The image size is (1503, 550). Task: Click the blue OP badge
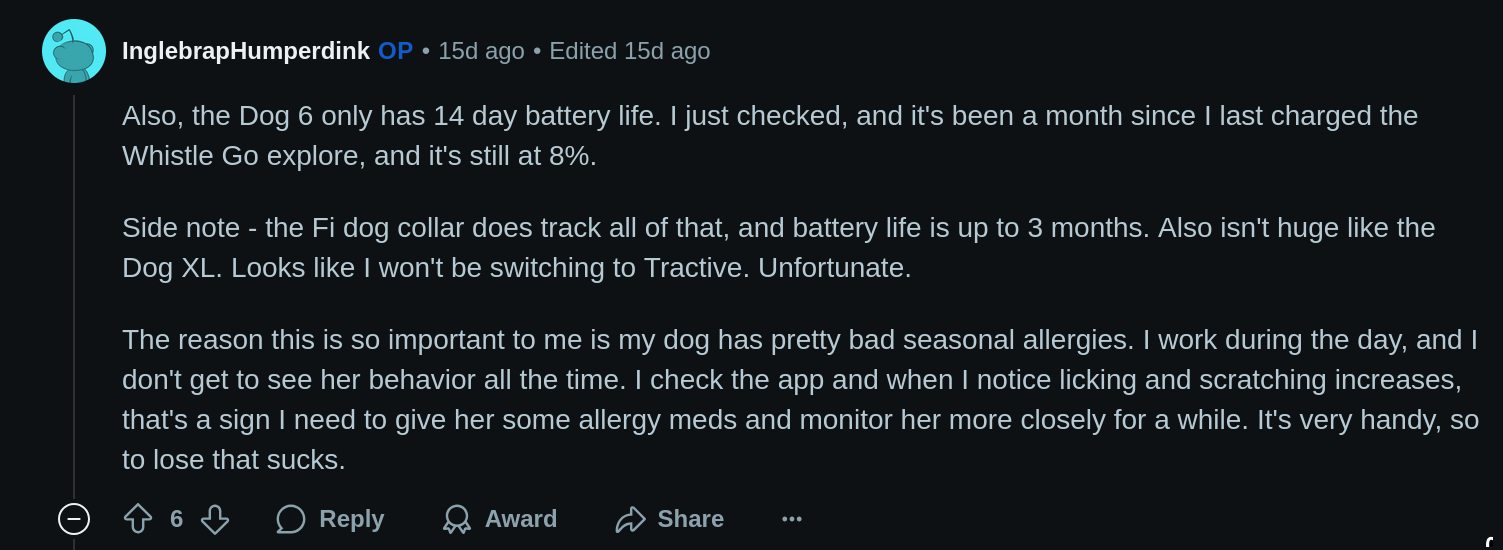pyautogui.click(x=395, y=51)
